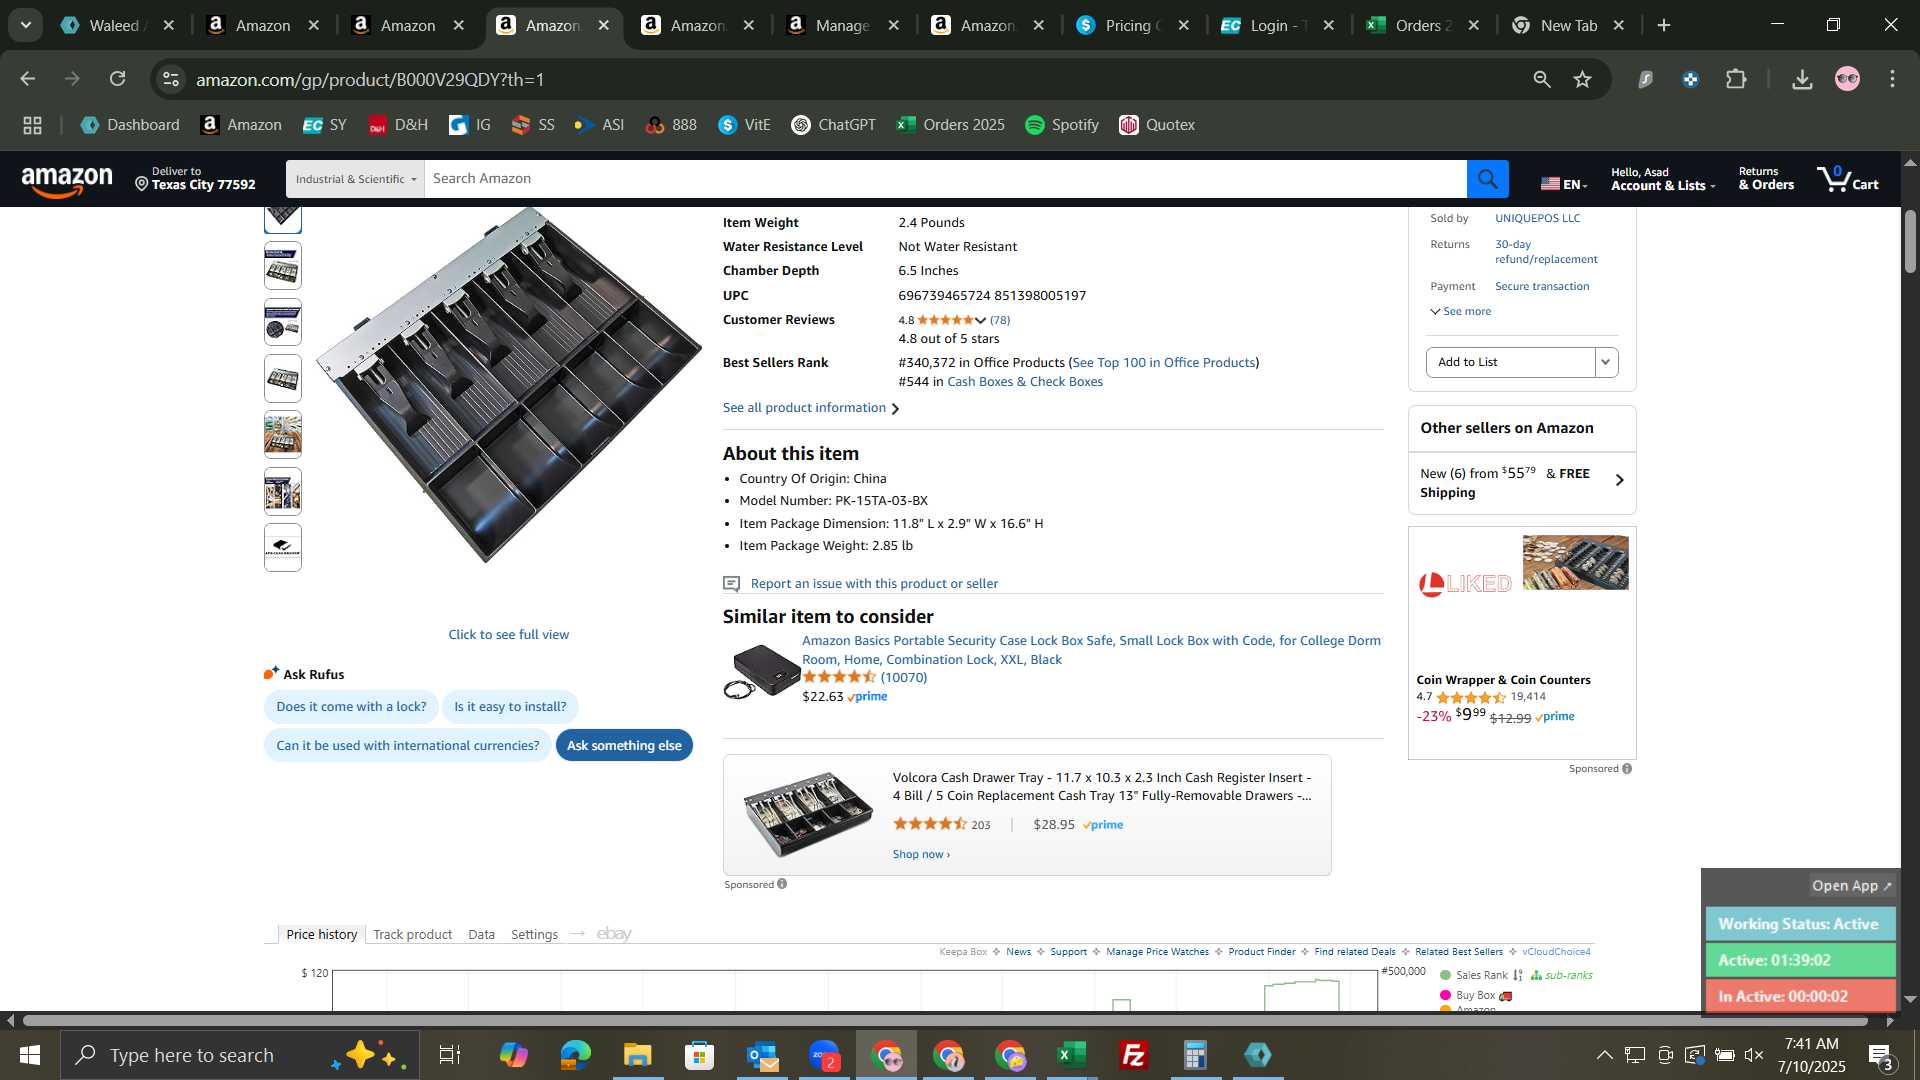Open the Volcora Cash Drawer Tray sponsored image
Screen dimensions: 1920x1080
808,815
